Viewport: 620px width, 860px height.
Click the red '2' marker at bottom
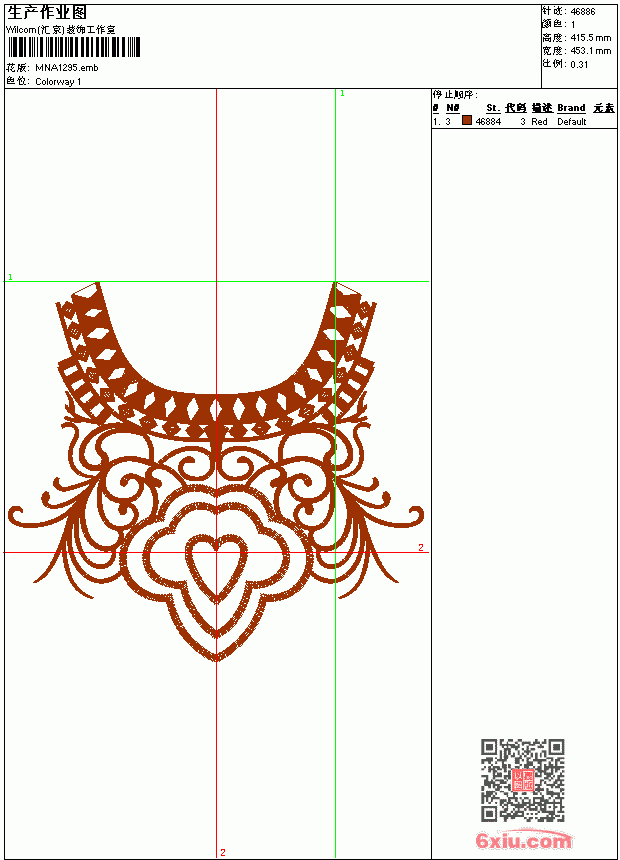223,852
